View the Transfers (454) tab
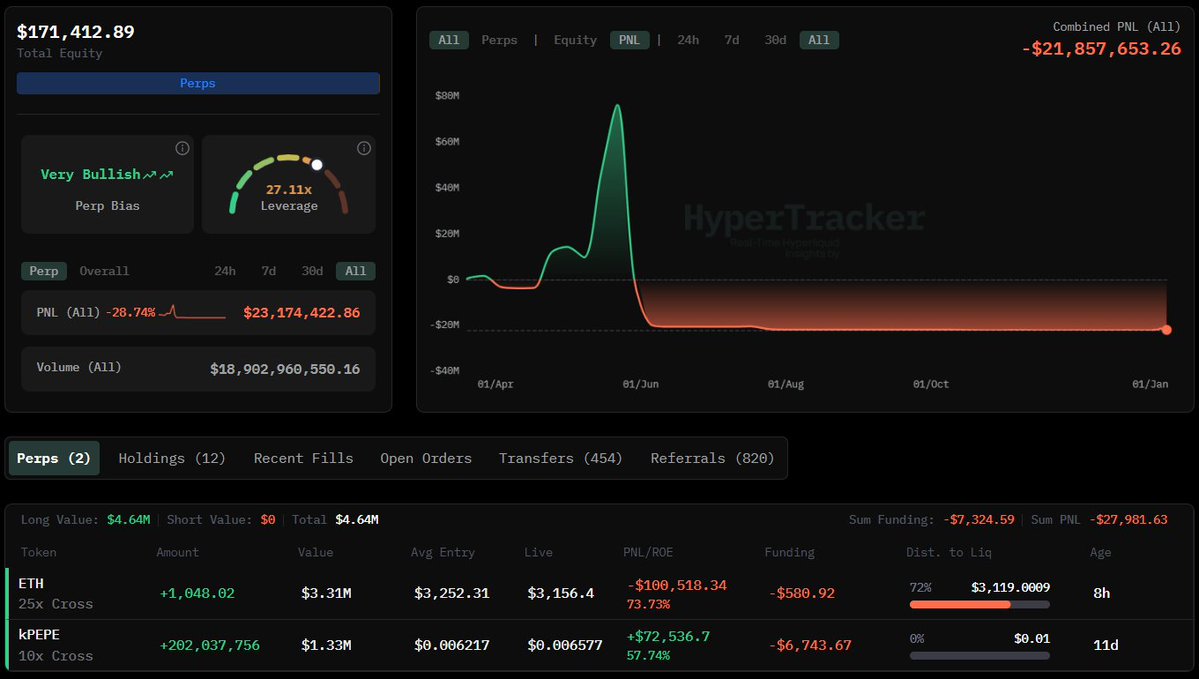The image size is (1199, 679). click(560, 458)
